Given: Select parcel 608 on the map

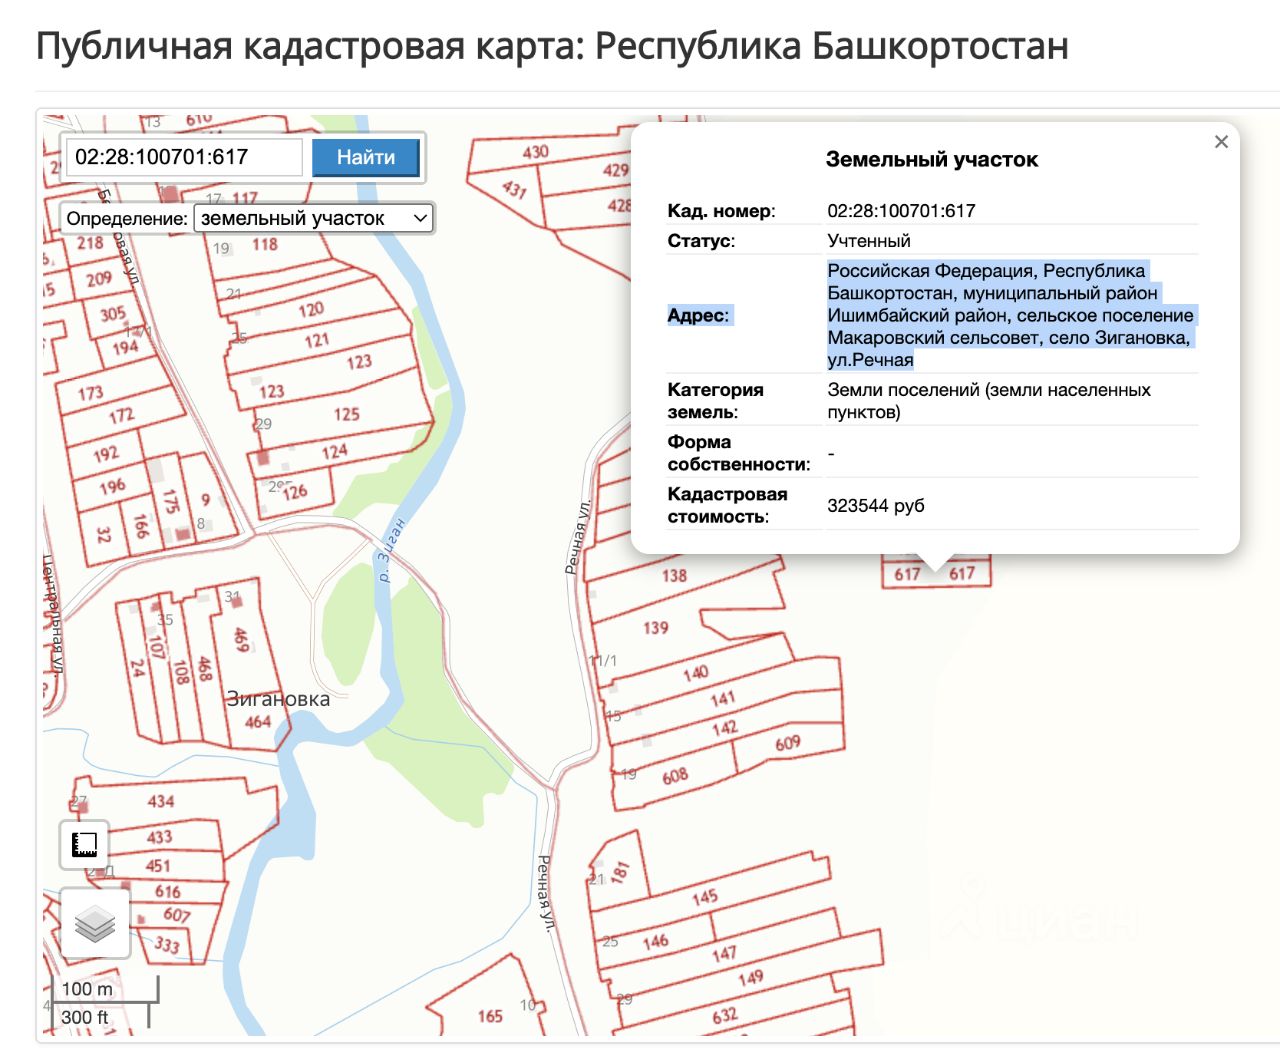Looking at the screenshot, I should (x=675, y=776).
